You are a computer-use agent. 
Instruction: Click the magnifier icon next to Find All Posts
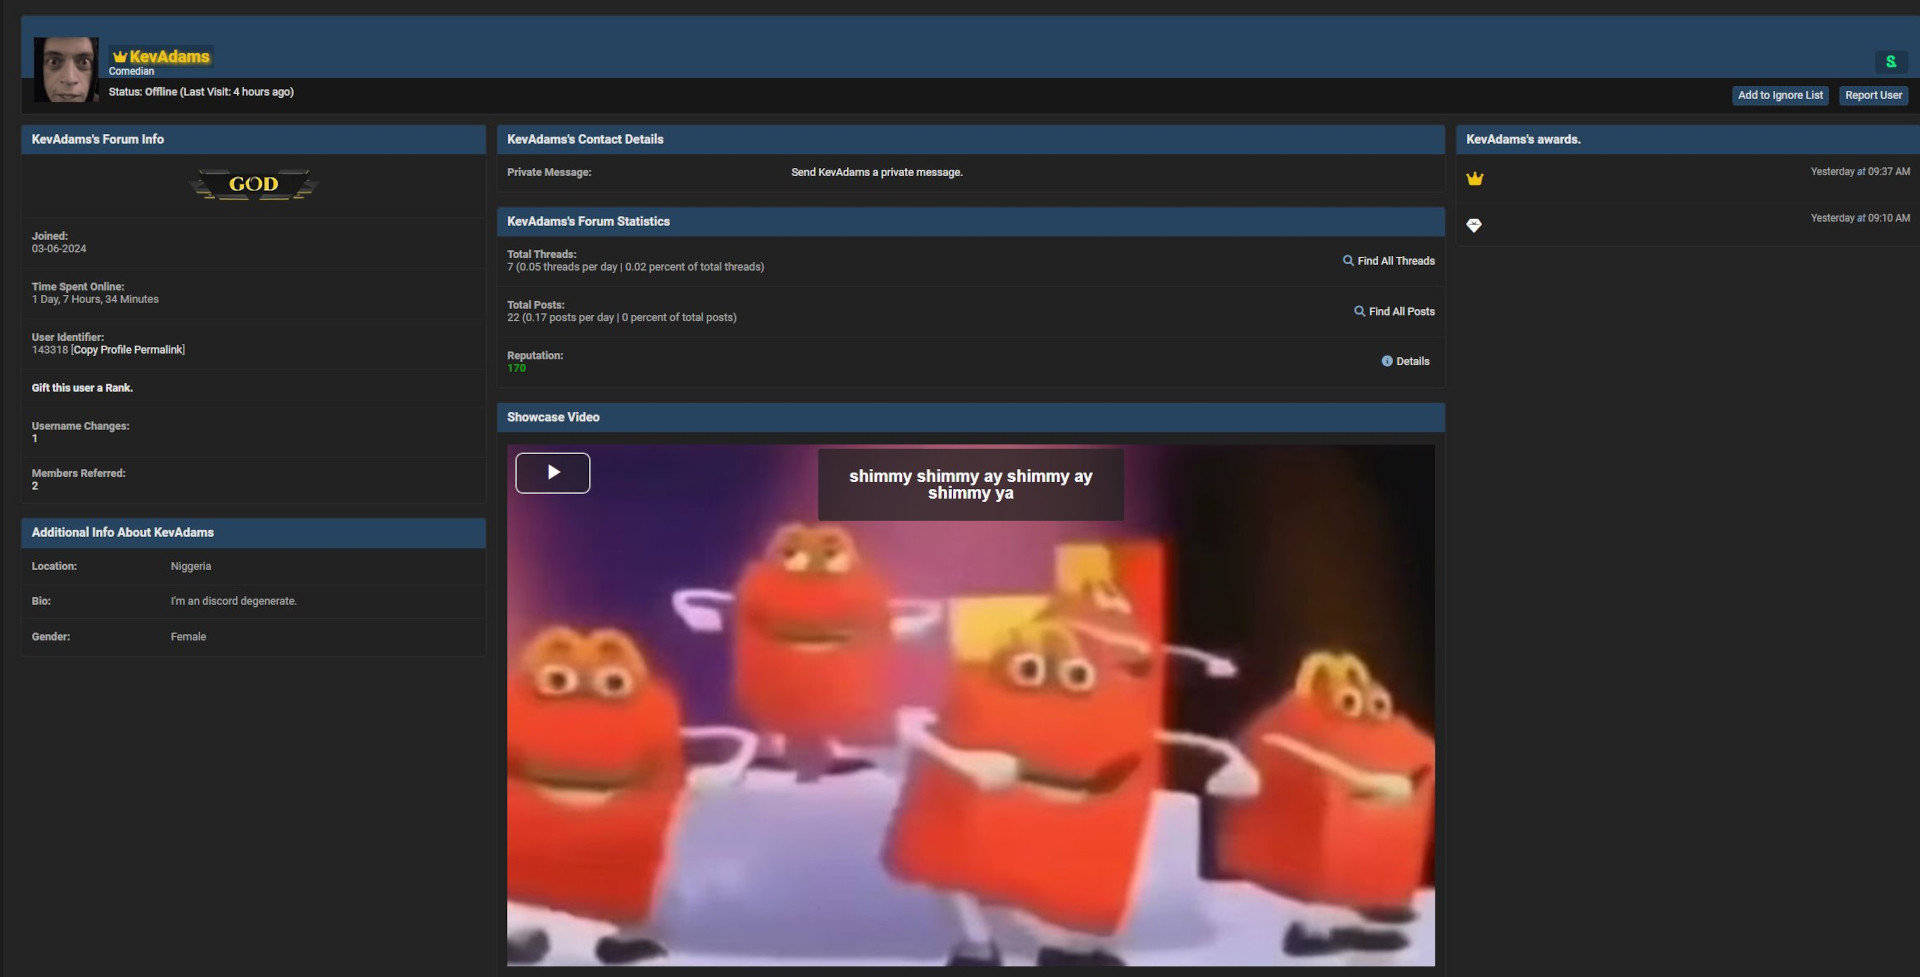tap(1360, 312)
